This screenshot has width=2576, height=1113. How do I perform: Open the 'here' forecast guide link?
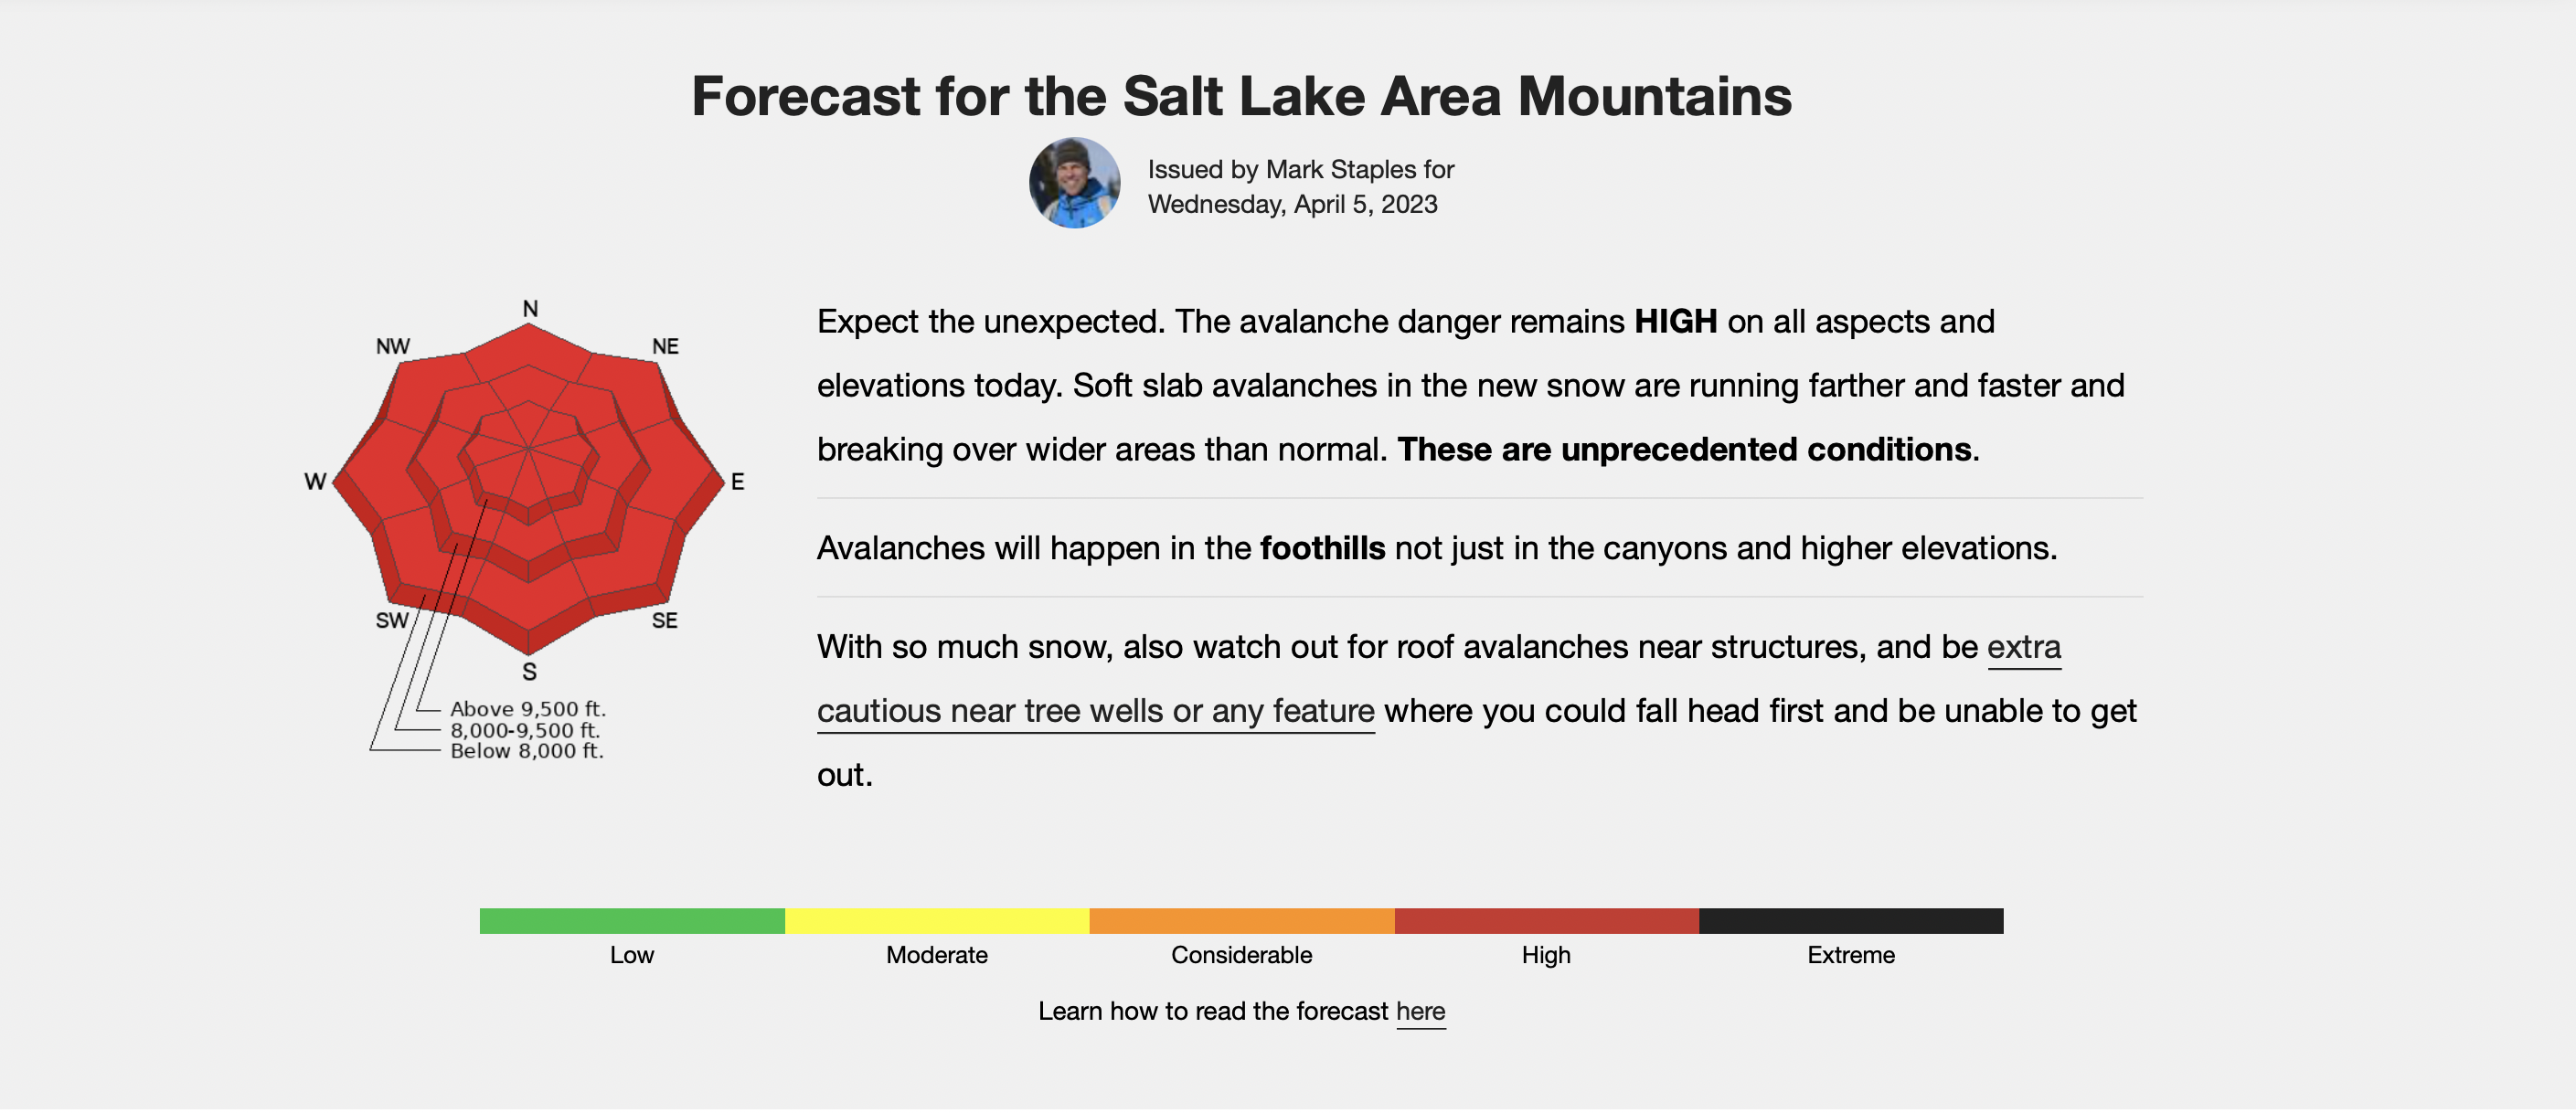(1420, 1011)
